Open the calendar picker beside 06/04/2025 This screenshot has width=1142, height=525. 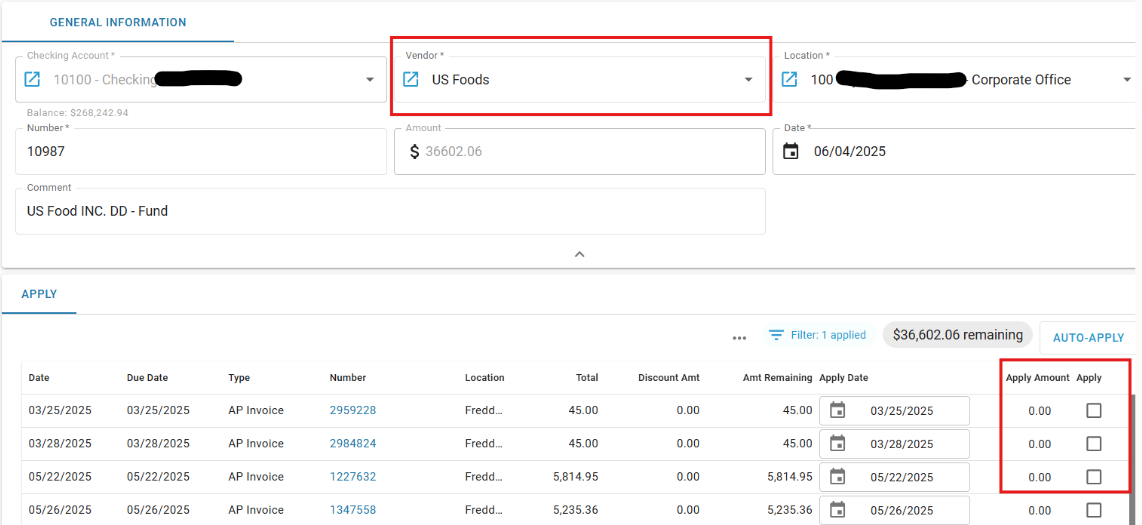(x=790, y=151)
